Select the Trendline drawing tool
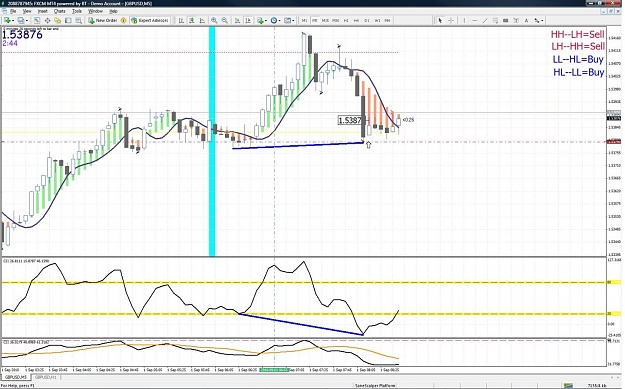This screenshot has height=389, width=625. (x=485, y=20)
